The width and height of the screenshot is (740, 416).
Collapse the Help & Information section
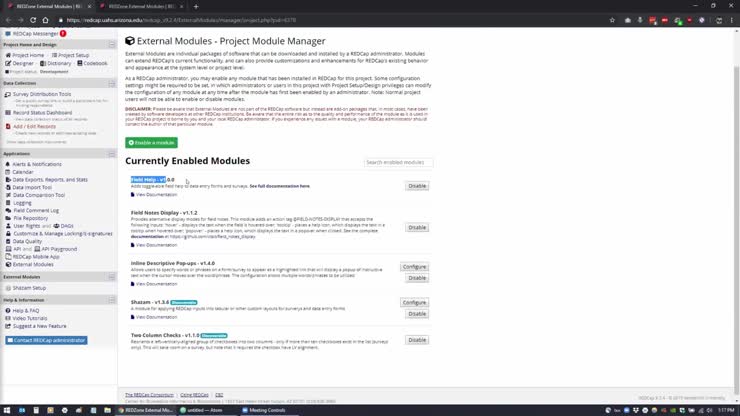pos(113,300)
